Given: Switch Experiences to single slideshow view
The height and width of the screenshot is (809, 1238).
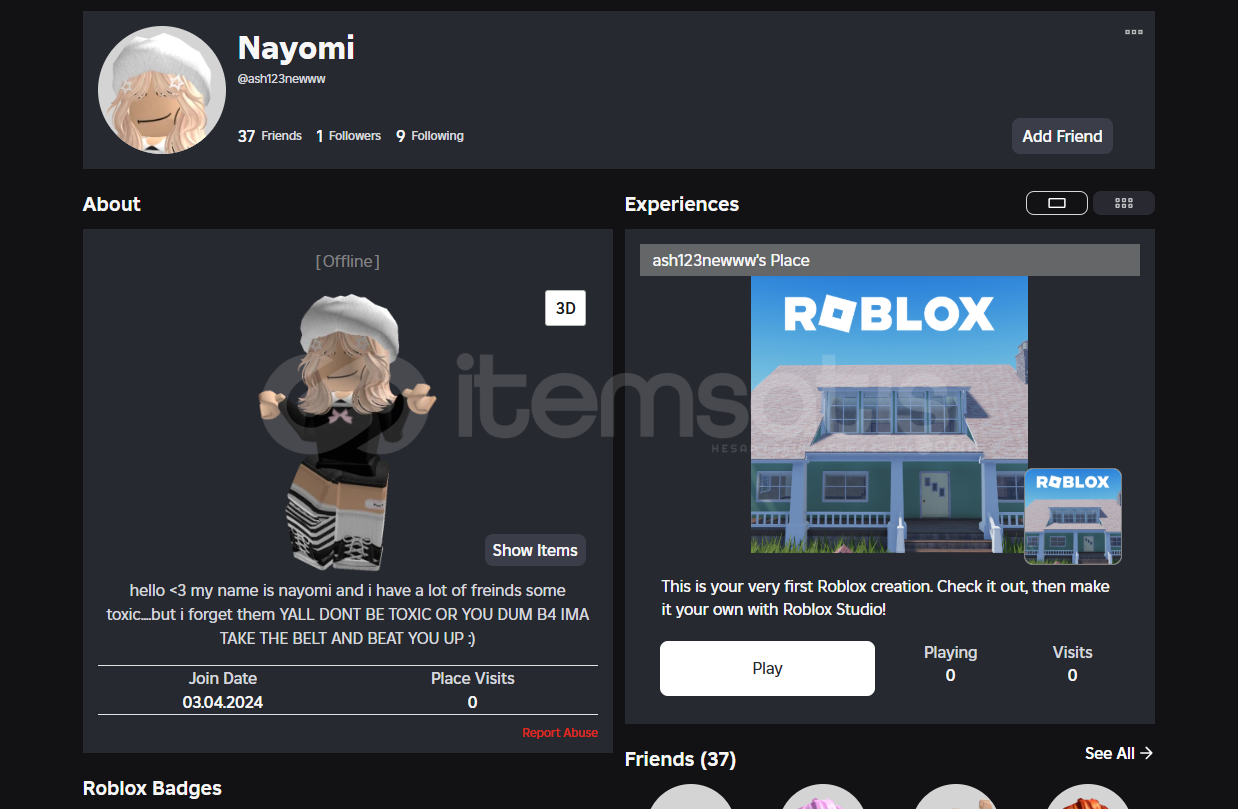Looking at the screenshot, I should pos(1056,203).
